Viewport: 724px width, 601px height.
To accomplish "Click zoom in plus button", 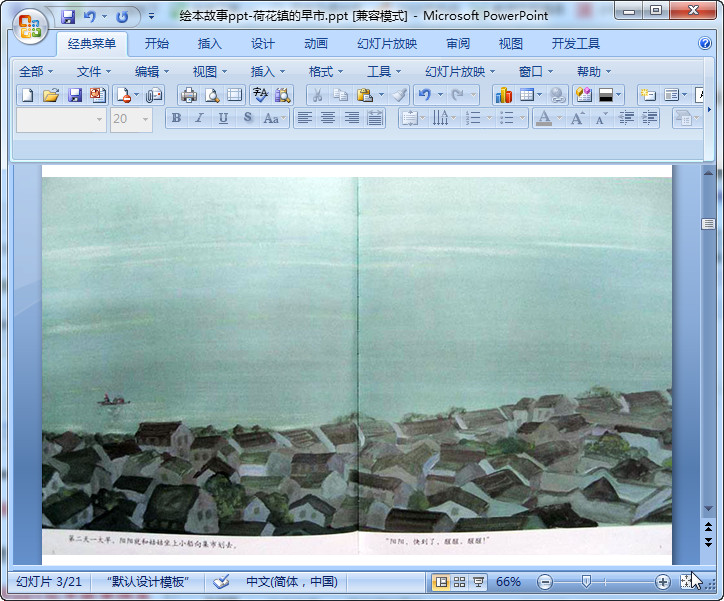I will pos(663,582).
